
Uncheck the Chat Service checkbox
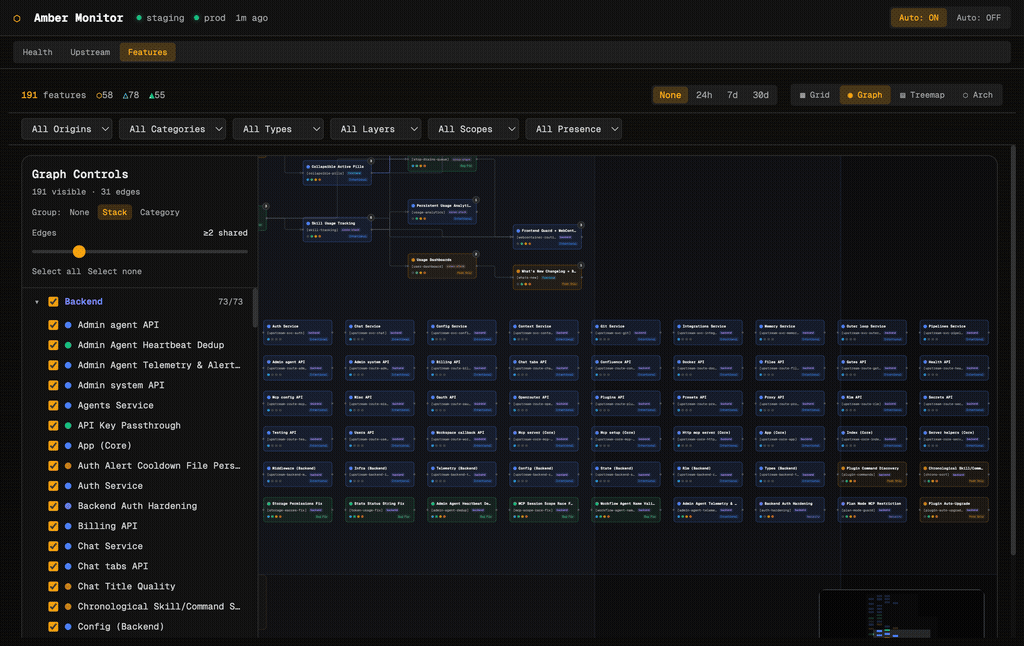tap(54, 546)
